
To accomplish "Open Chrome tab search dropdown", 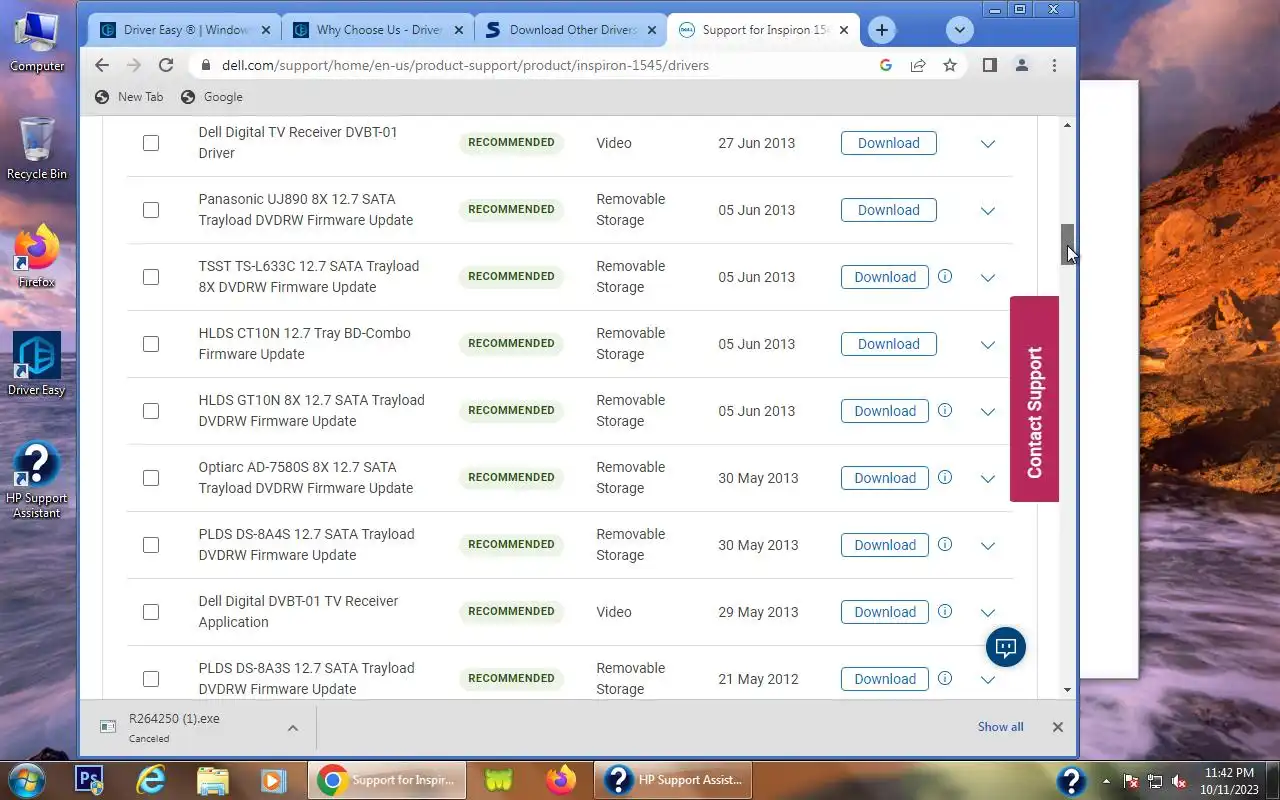I will pos(960,30).
